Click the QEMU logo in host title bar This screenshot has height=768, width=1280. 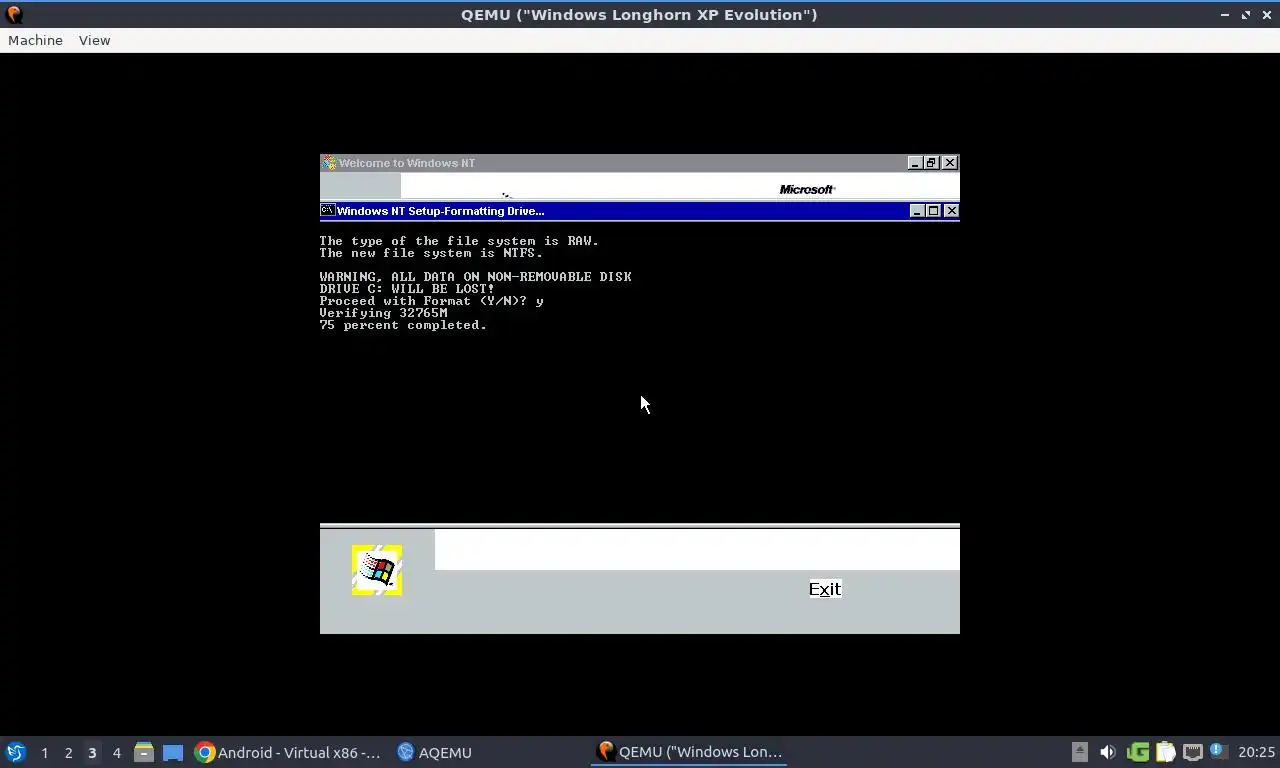coord(14,14)
